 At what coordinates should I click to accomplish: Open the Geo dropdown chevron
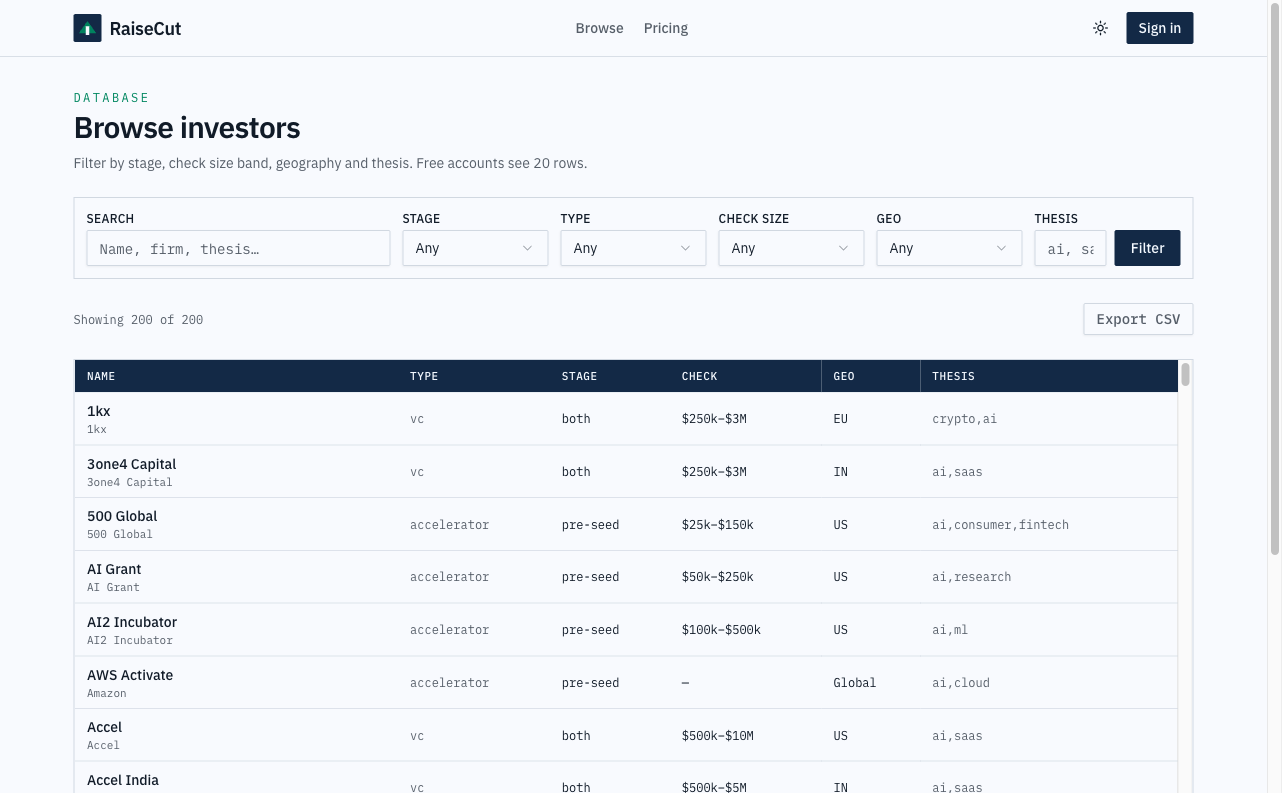coord(1001,248)
